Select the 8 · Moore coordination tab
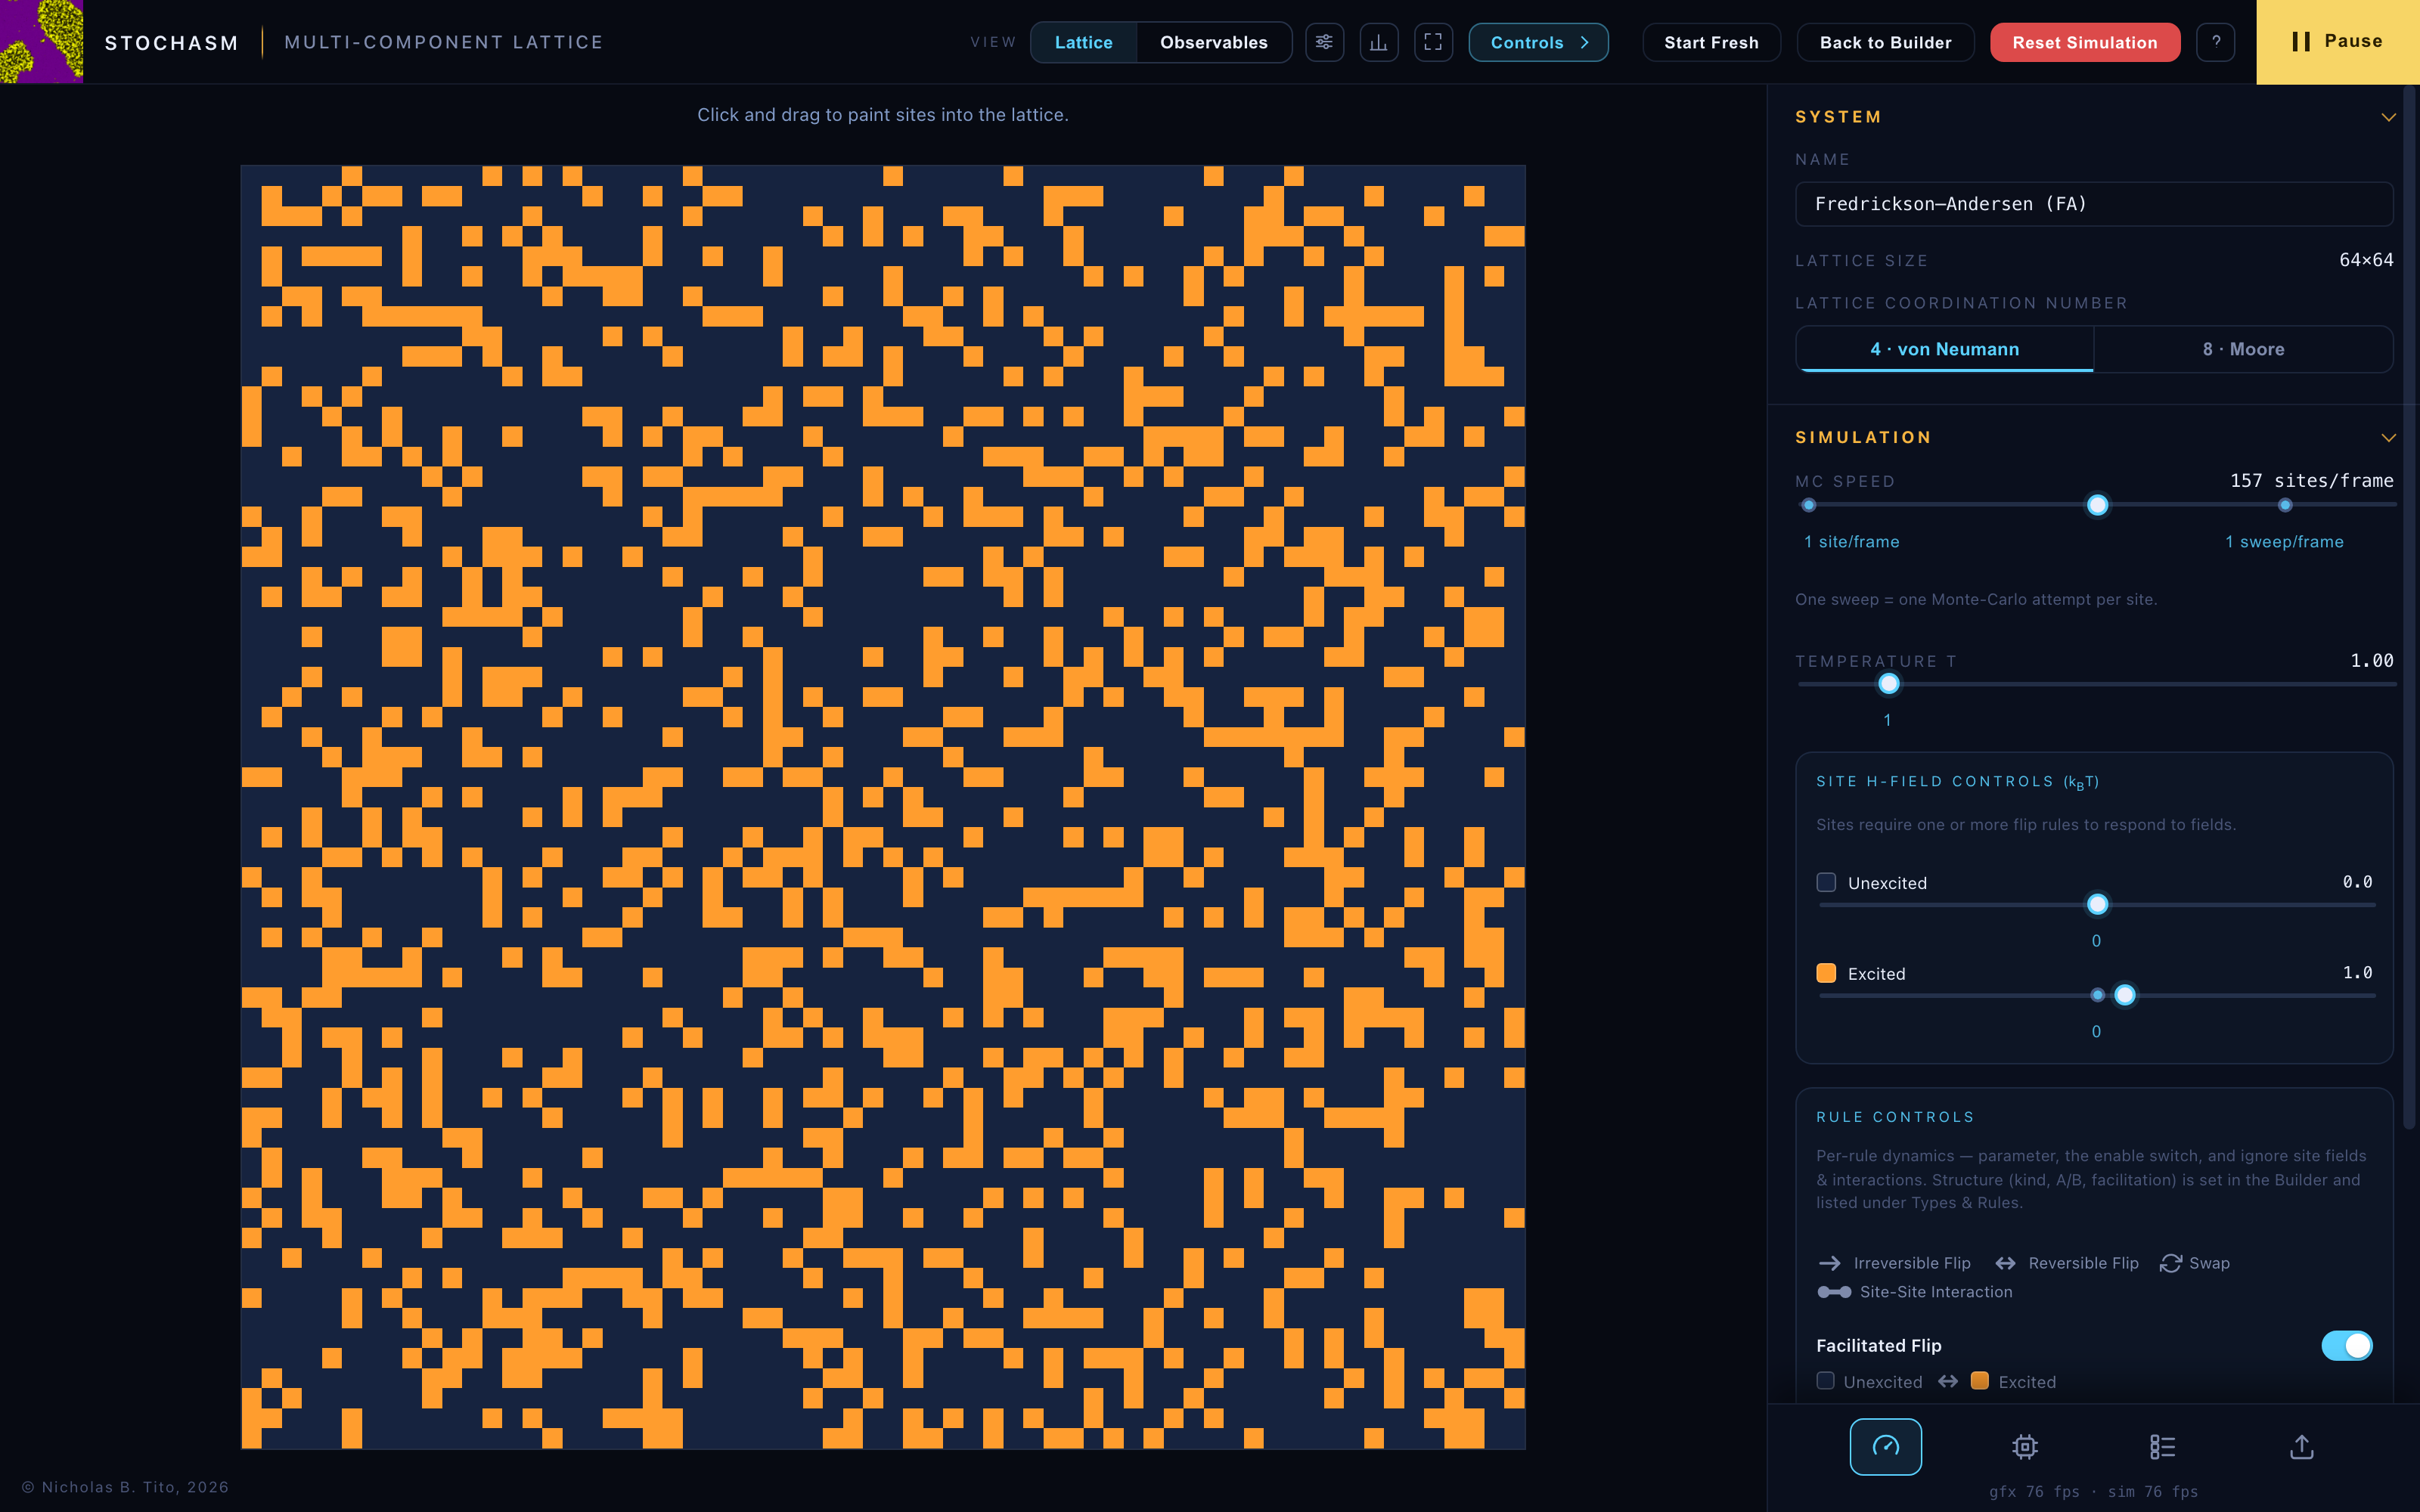Screen dimensions: 2420x1512 tap(2243, 349)
